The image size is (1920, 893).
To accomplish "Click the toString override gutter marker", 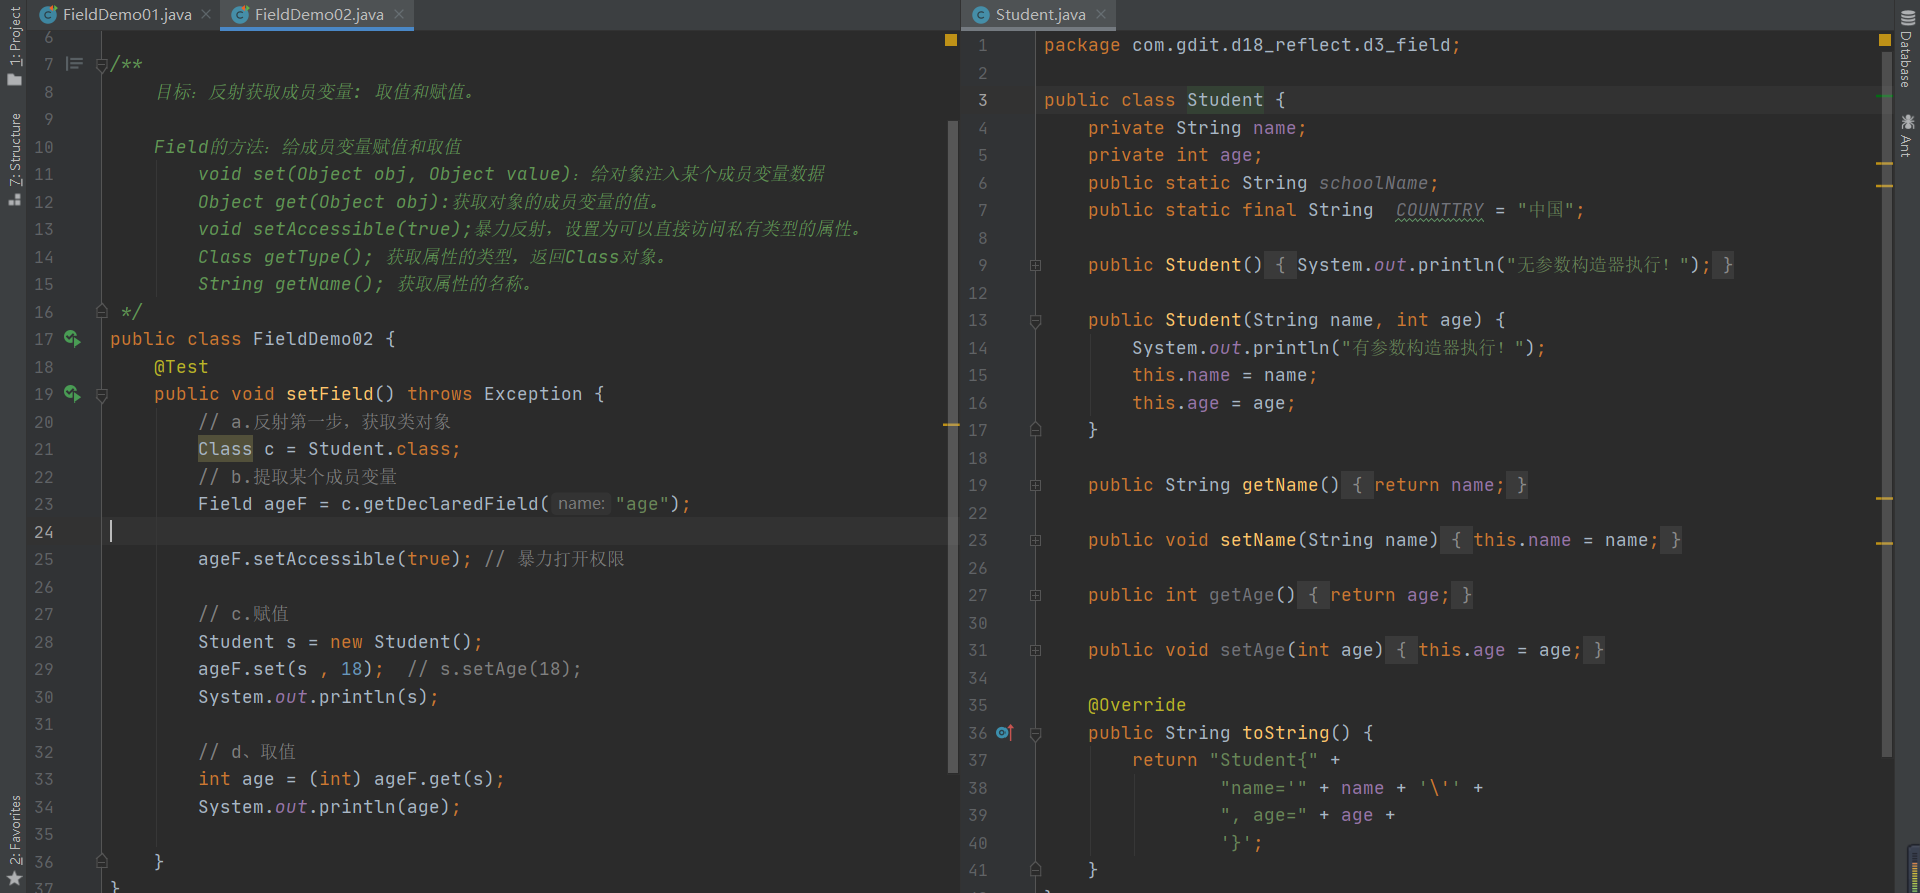I will click(1005, 733).
